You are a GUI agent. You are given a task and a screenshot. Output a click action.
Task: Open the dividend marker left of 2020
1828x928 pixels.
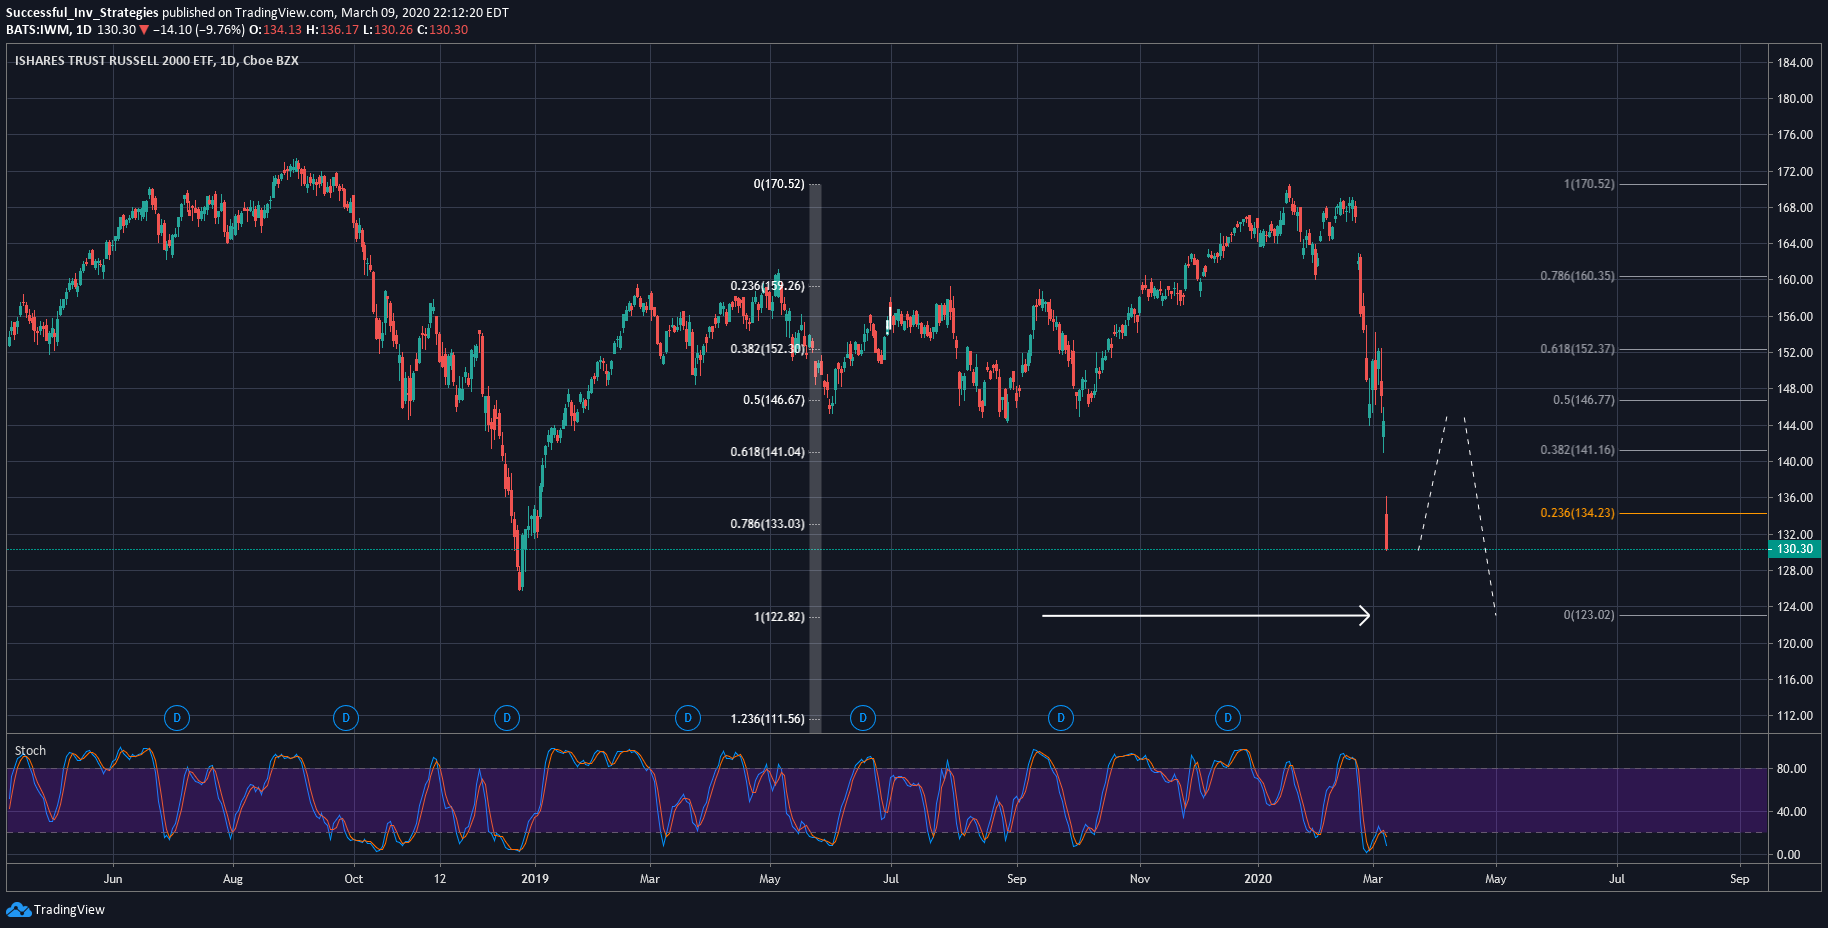click(1228, 718)
